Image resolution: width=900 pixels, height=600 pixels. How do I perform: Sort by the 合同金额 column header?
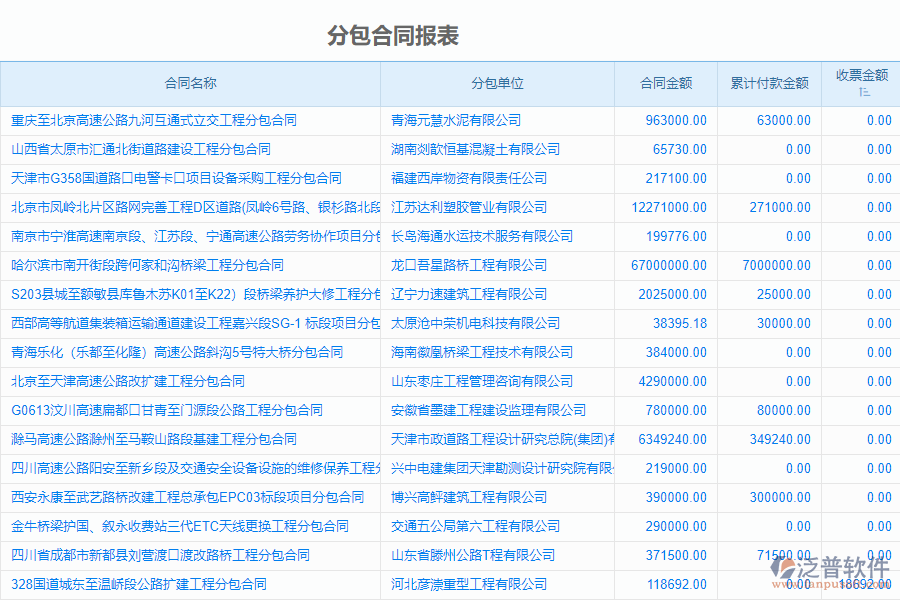pos(664,84)
